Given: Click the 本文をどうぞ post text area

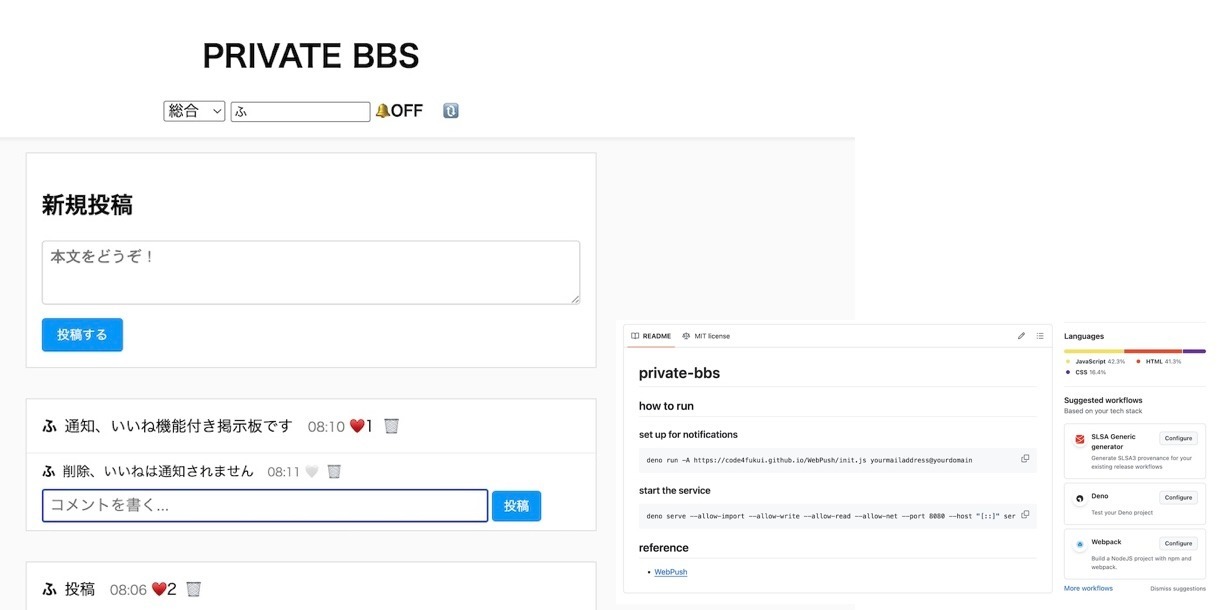Looking at the screenshot, I should pos(311,272).
